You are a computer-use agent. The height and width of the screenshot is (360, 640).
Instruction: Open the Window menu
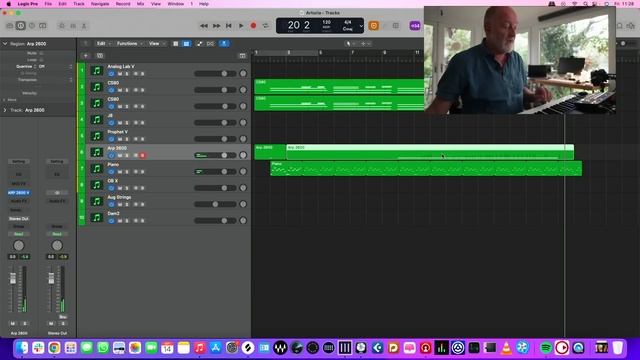pos(176,4)
